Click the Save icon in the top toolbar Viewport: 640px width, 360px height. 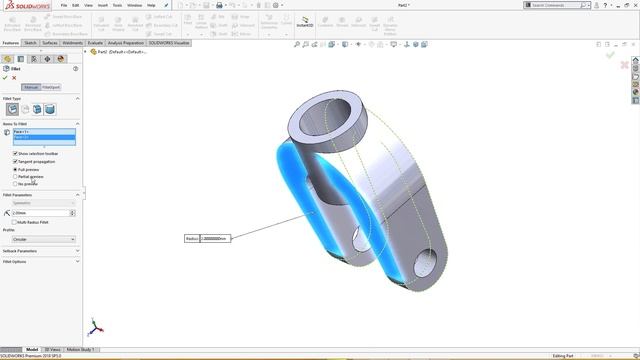[207, 5]
